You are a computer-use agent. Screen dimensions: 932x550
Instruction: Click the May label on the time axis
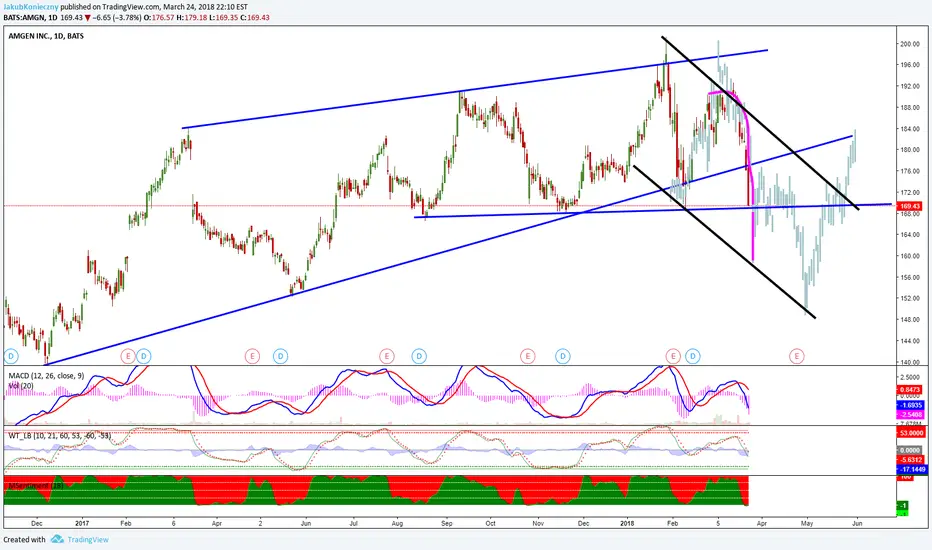click(x=807, y=524)
